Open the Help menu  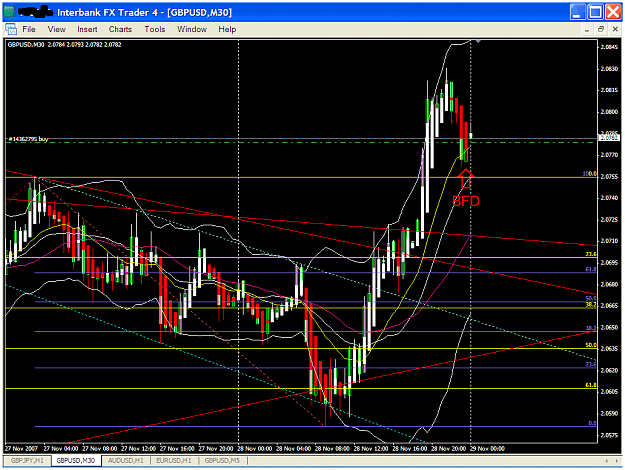(x=227, y=29)
